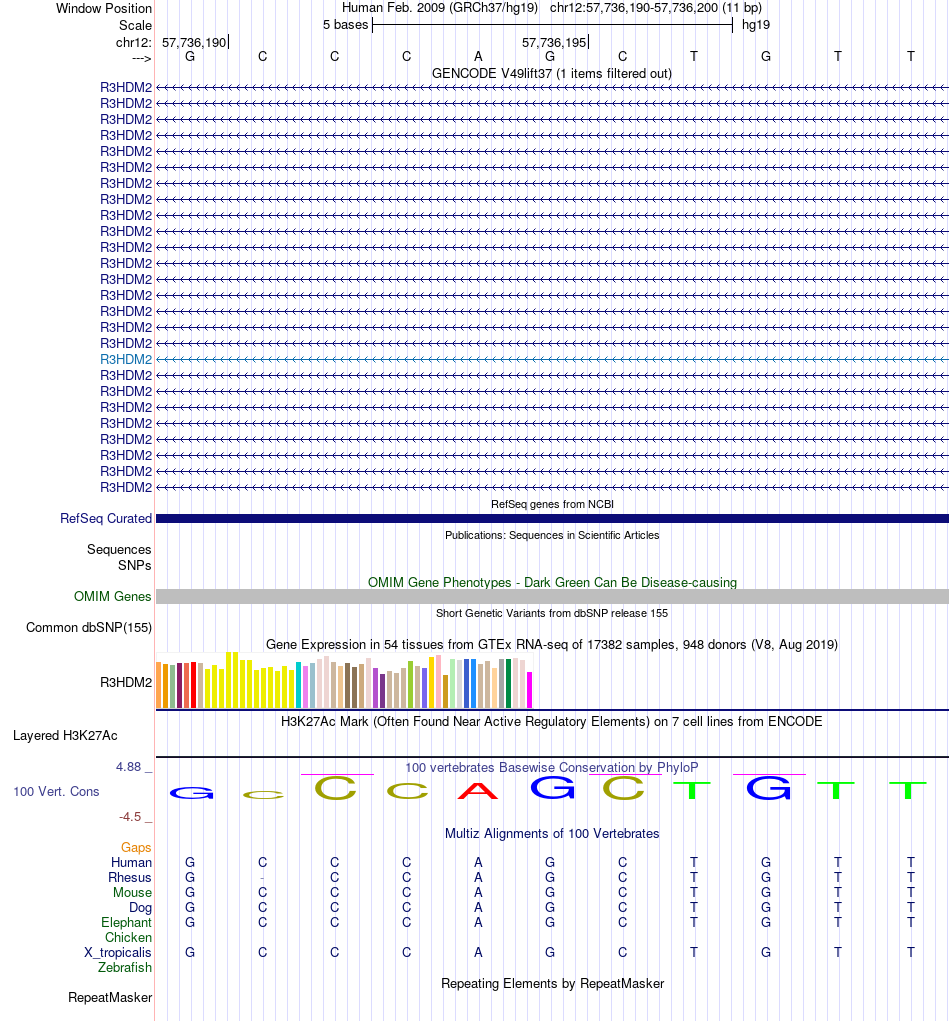Select the Human alignment row label

click(x=132, y=862)
